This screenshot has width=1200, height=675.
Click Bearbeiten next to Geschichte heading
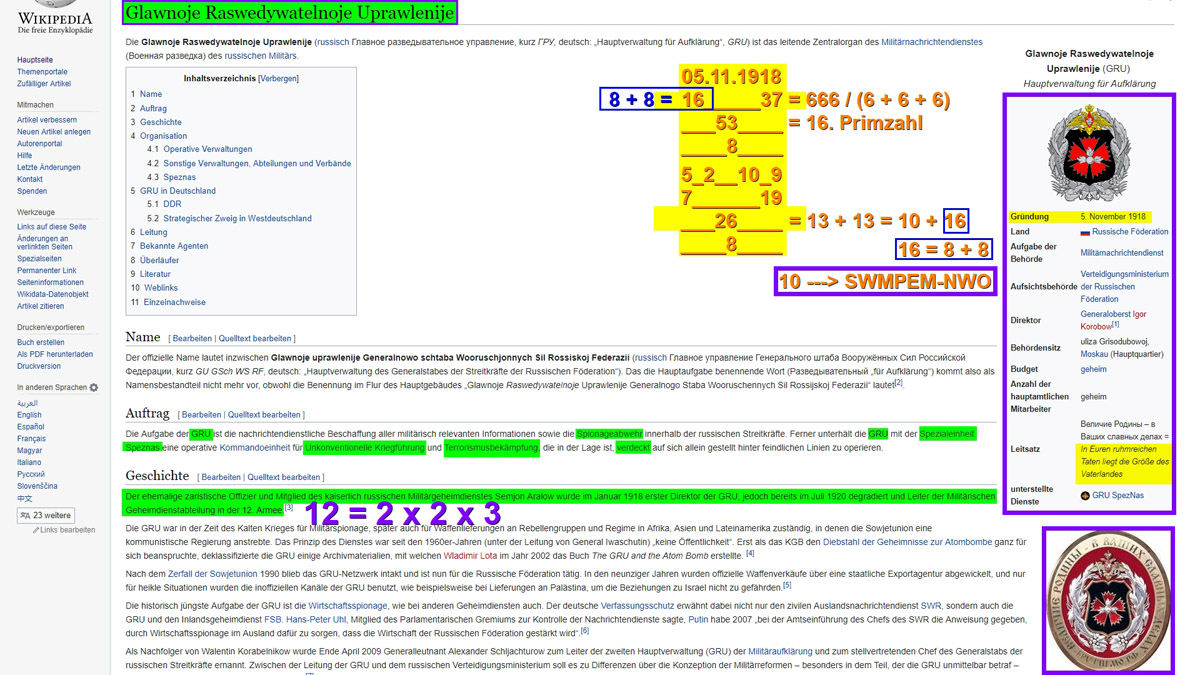[221, 478]
